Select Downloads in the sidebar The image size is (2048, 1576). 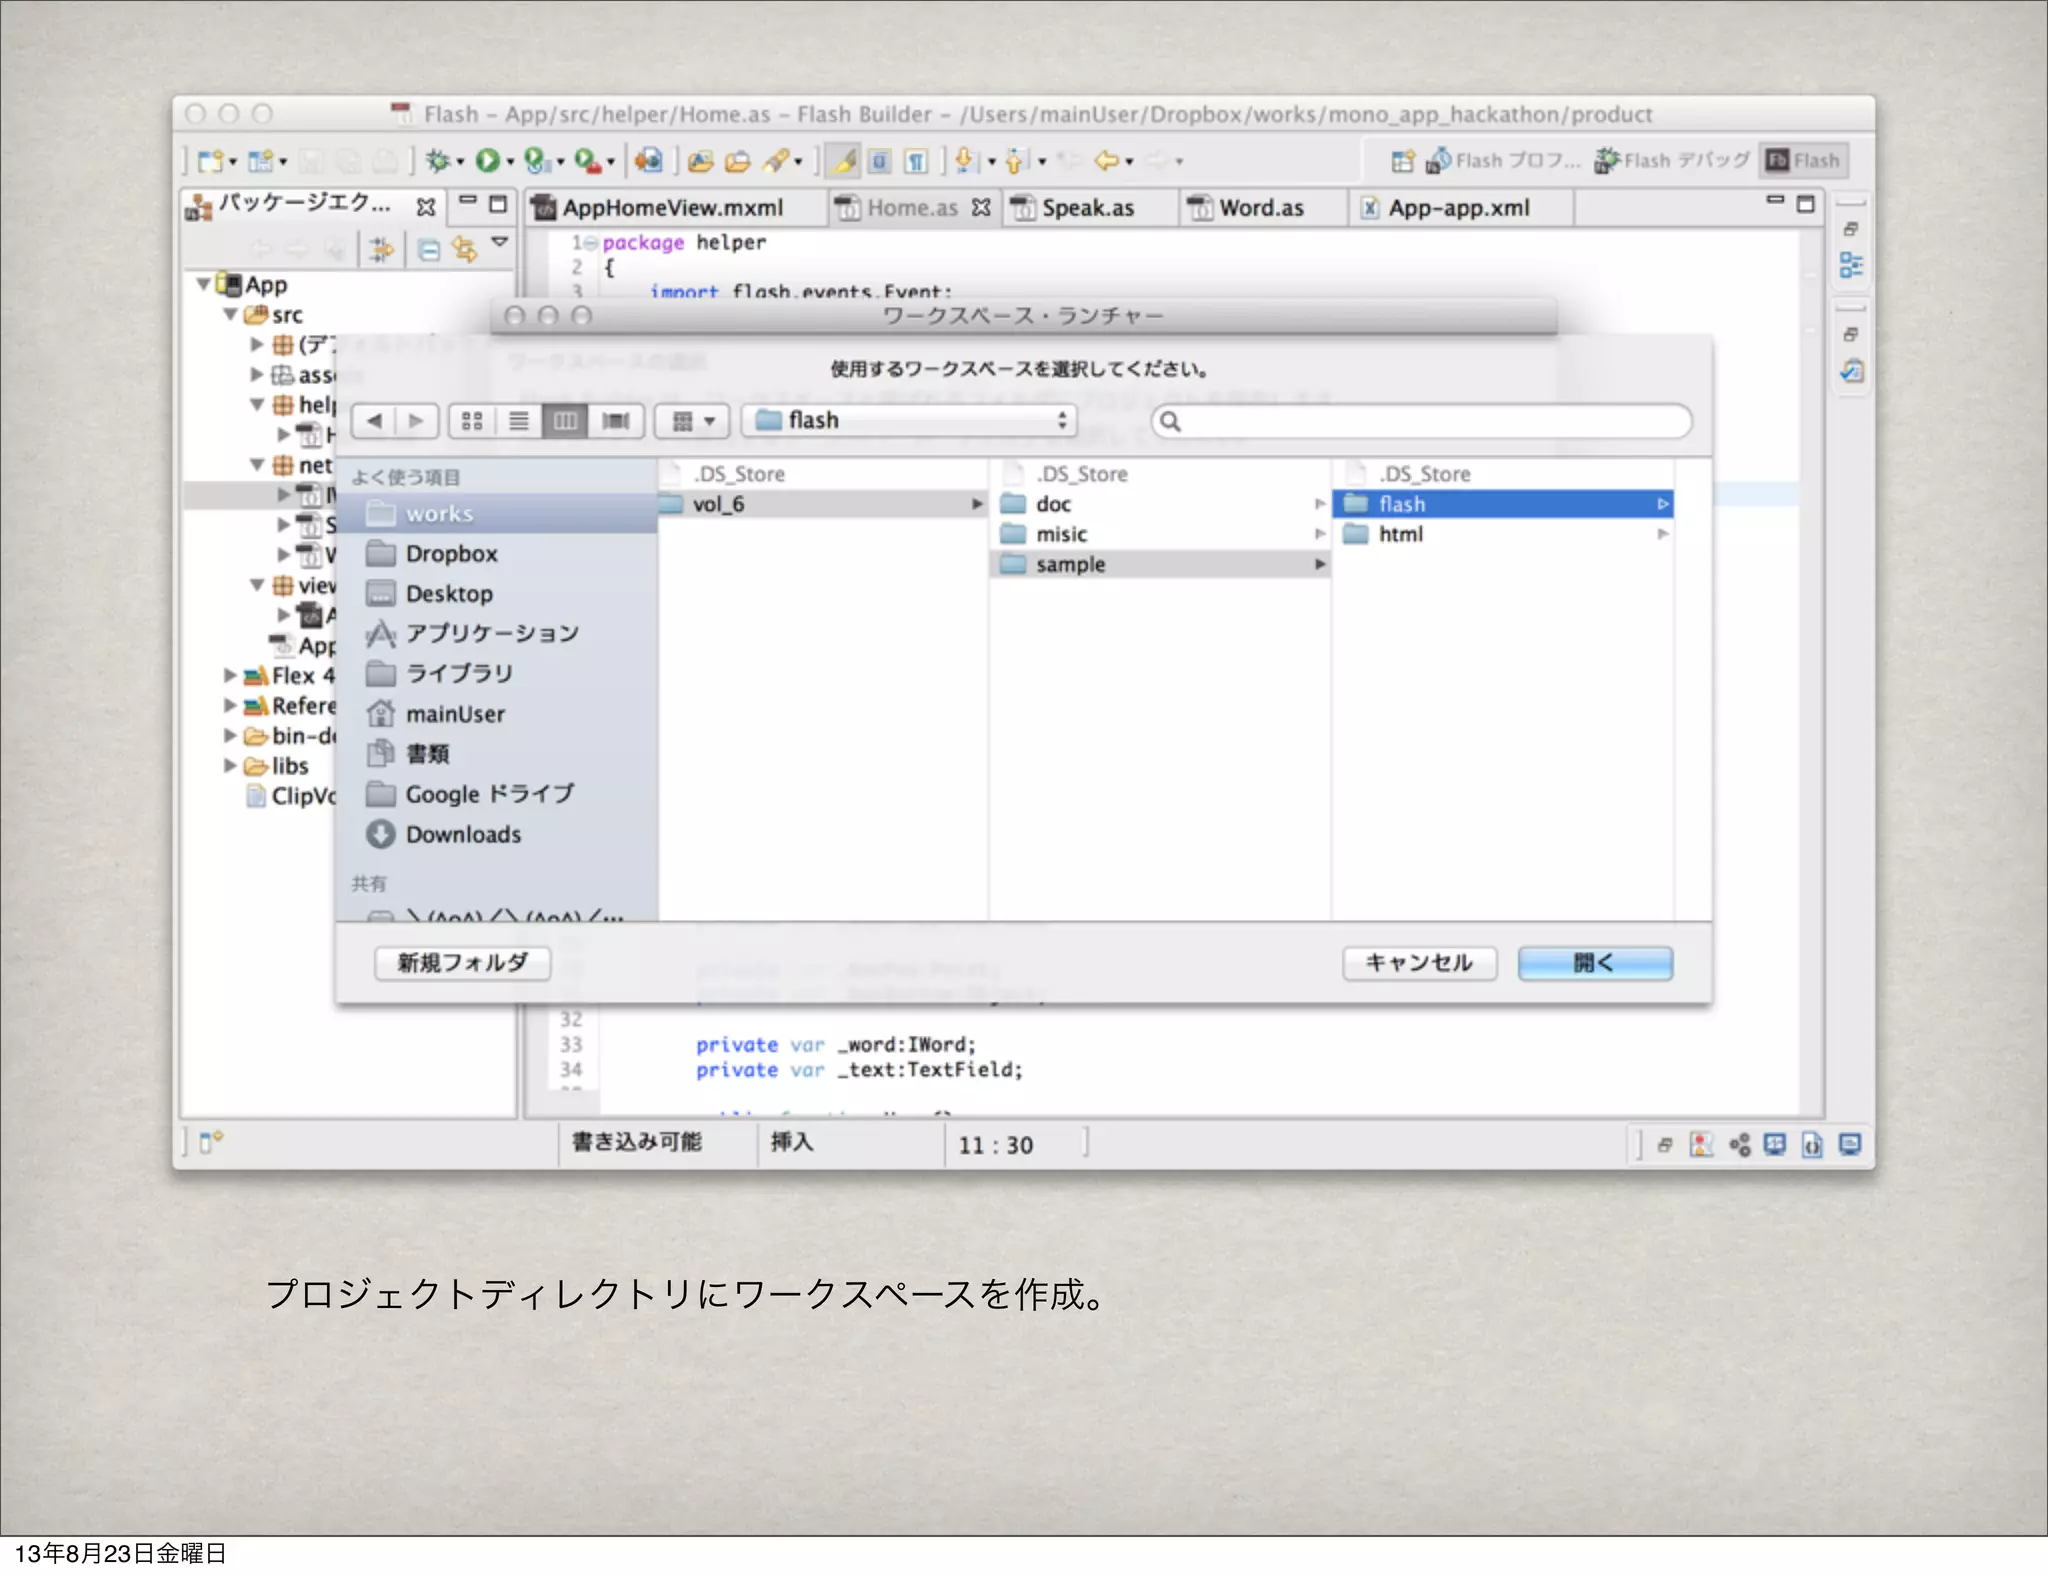point(498,834)
